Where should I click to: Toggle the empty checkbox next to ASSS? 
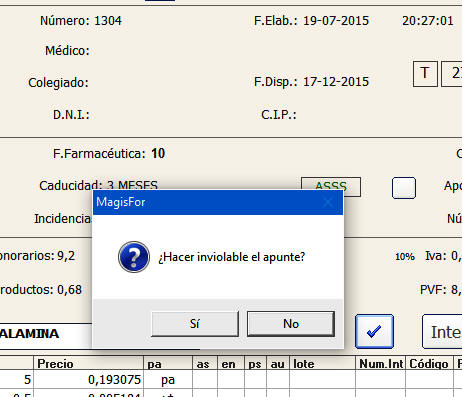click(x=404, y=188)
